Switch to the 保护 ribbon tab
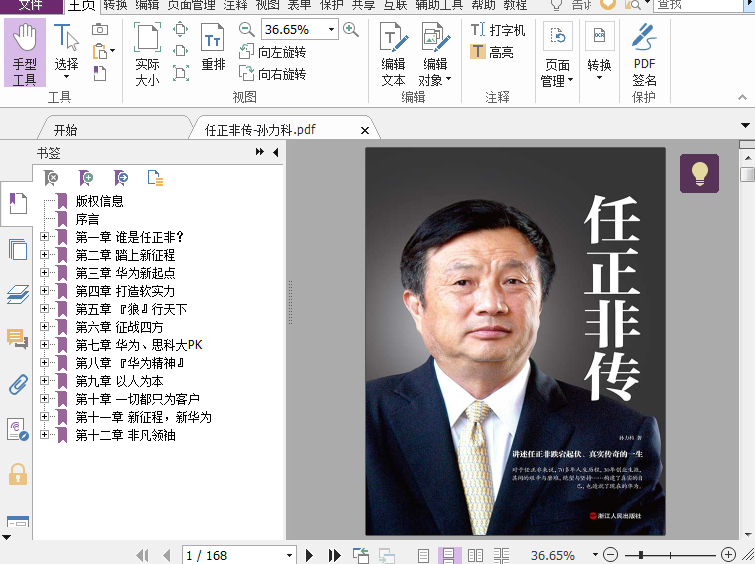755x564 pixels. [x=332, y=5]
